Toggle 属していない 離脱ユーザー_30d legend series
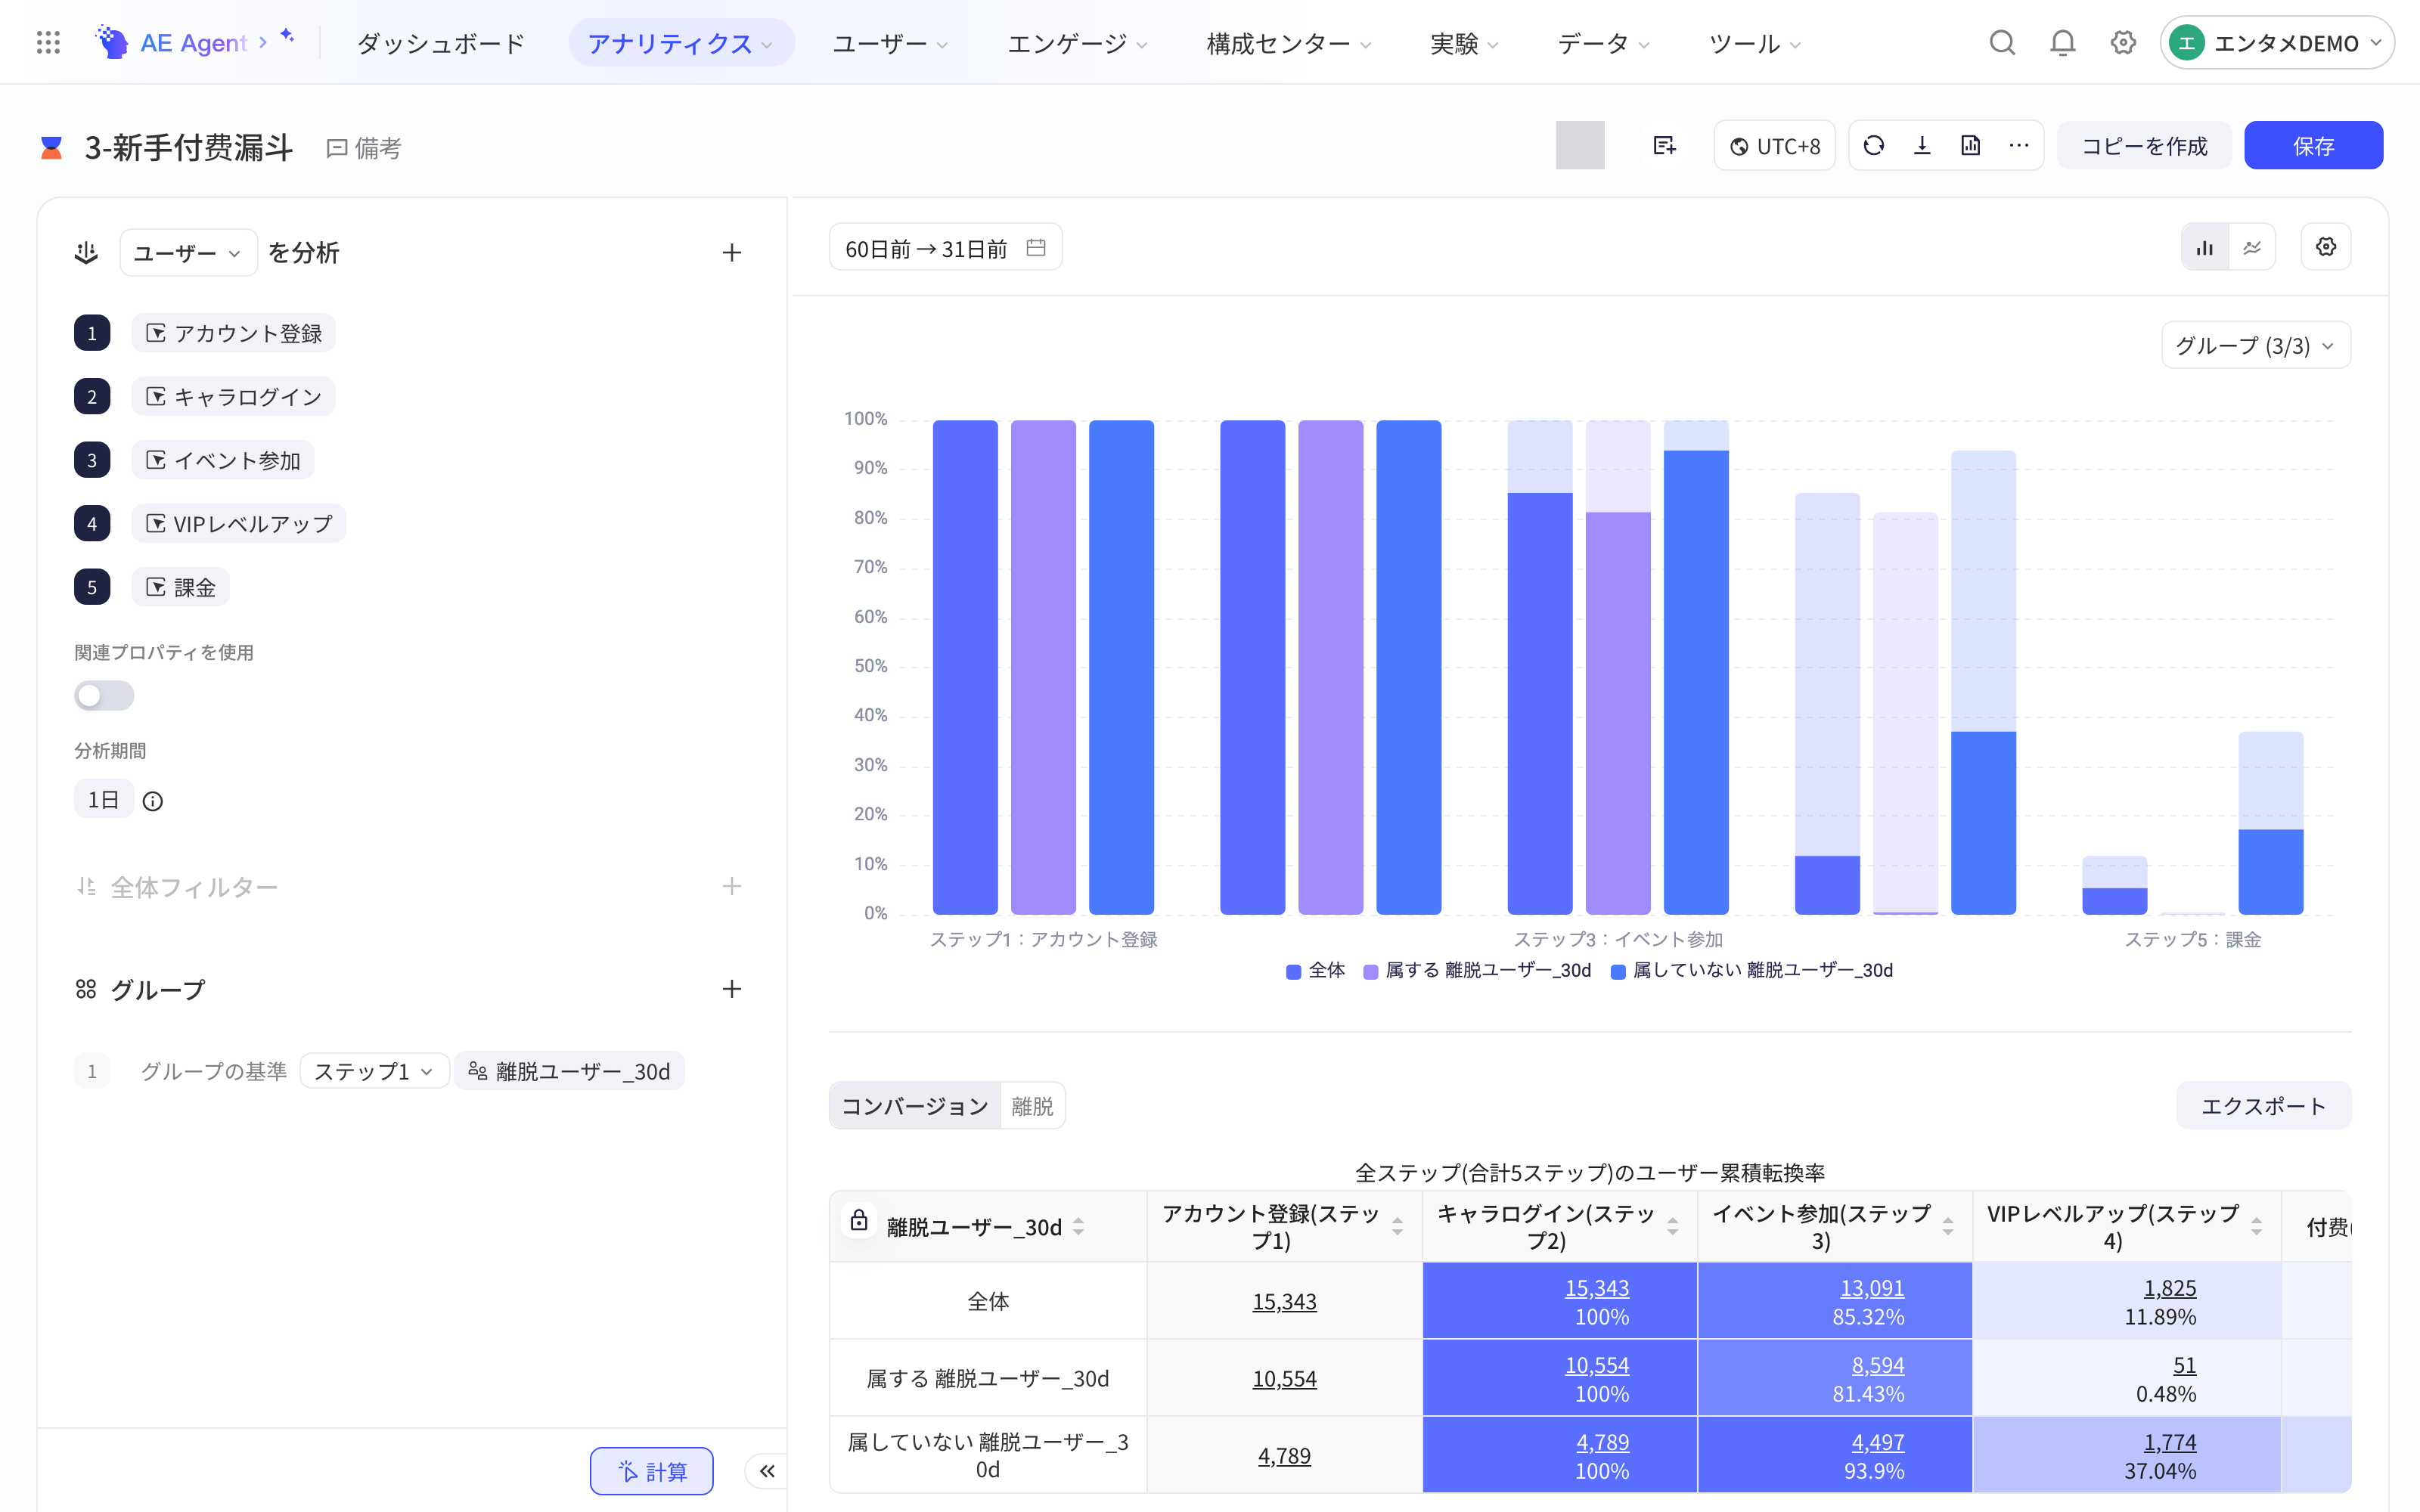This screenshot has width=2420, height=1512. click(1751, 971)
